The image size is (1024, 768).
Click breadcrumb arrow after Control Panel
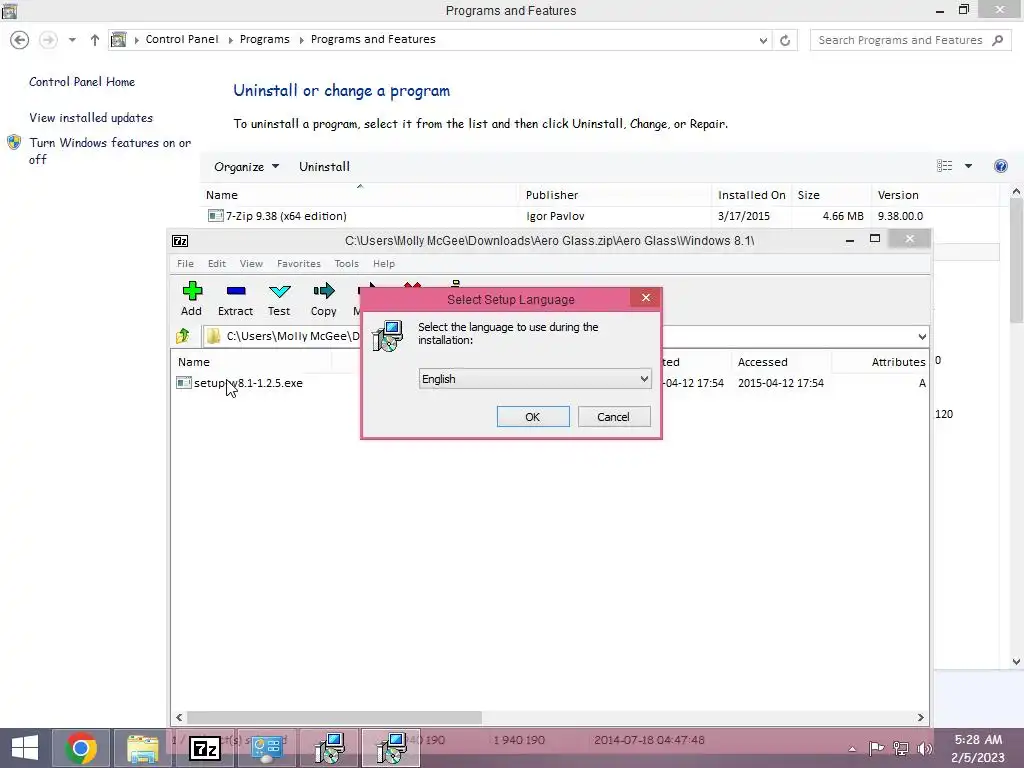tap(231, 40)
